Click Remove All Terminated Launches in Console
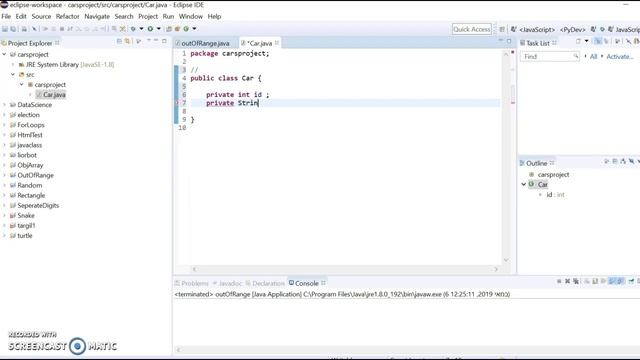 point(576,281)
